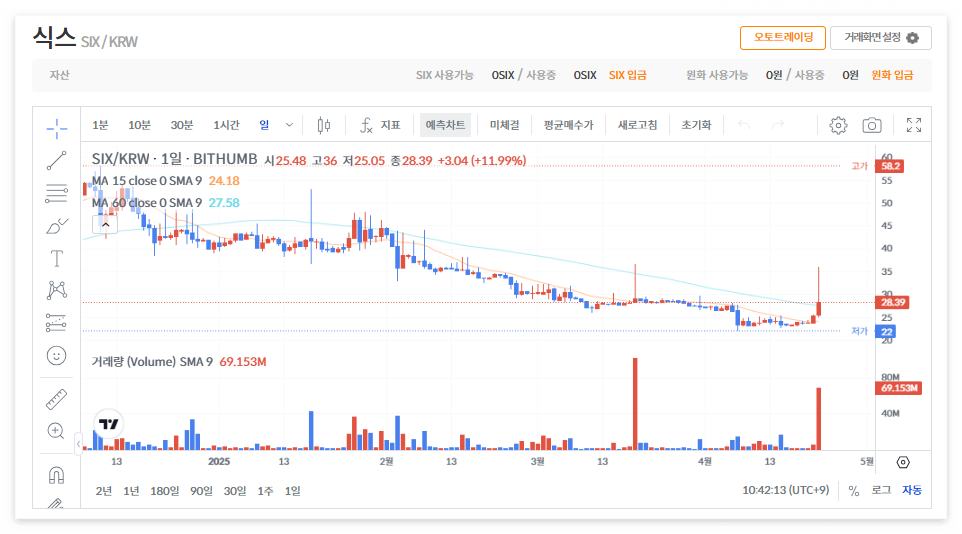Select the 30분 interval

pos(182,125)
